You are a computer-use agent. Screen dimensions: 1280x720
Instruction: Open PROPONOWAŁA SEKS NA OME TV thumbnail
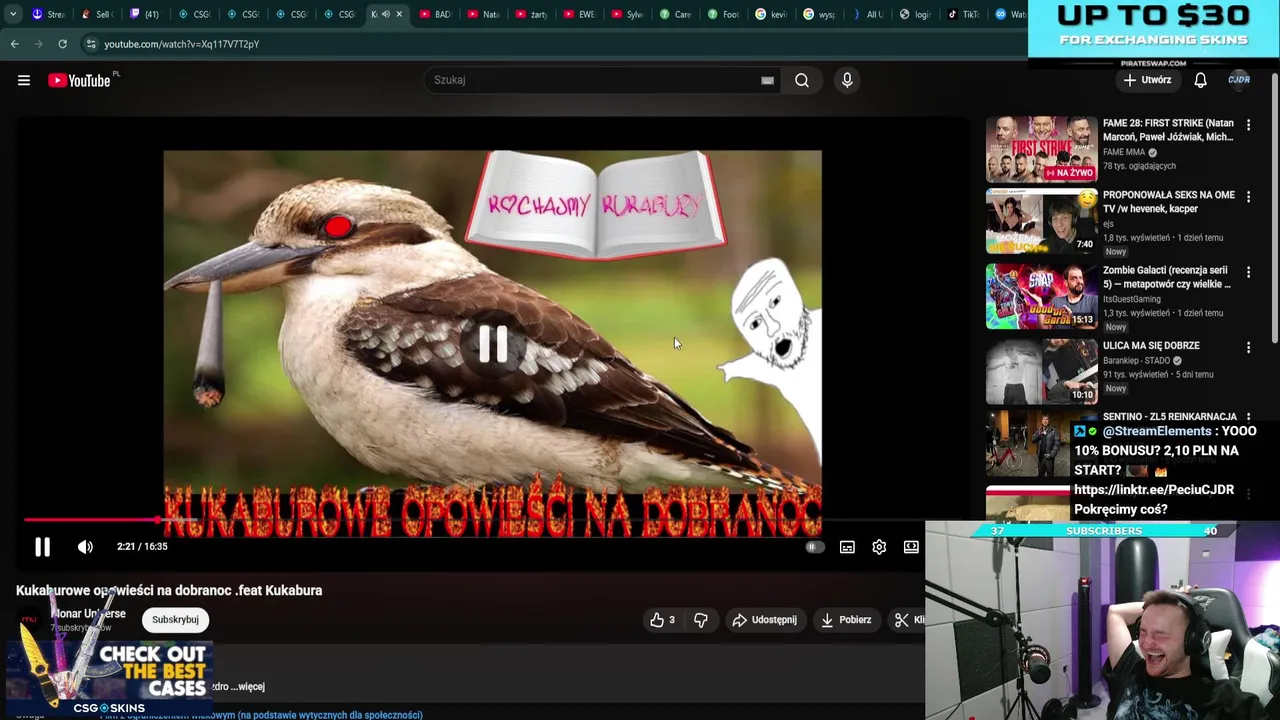point(1041,221)
